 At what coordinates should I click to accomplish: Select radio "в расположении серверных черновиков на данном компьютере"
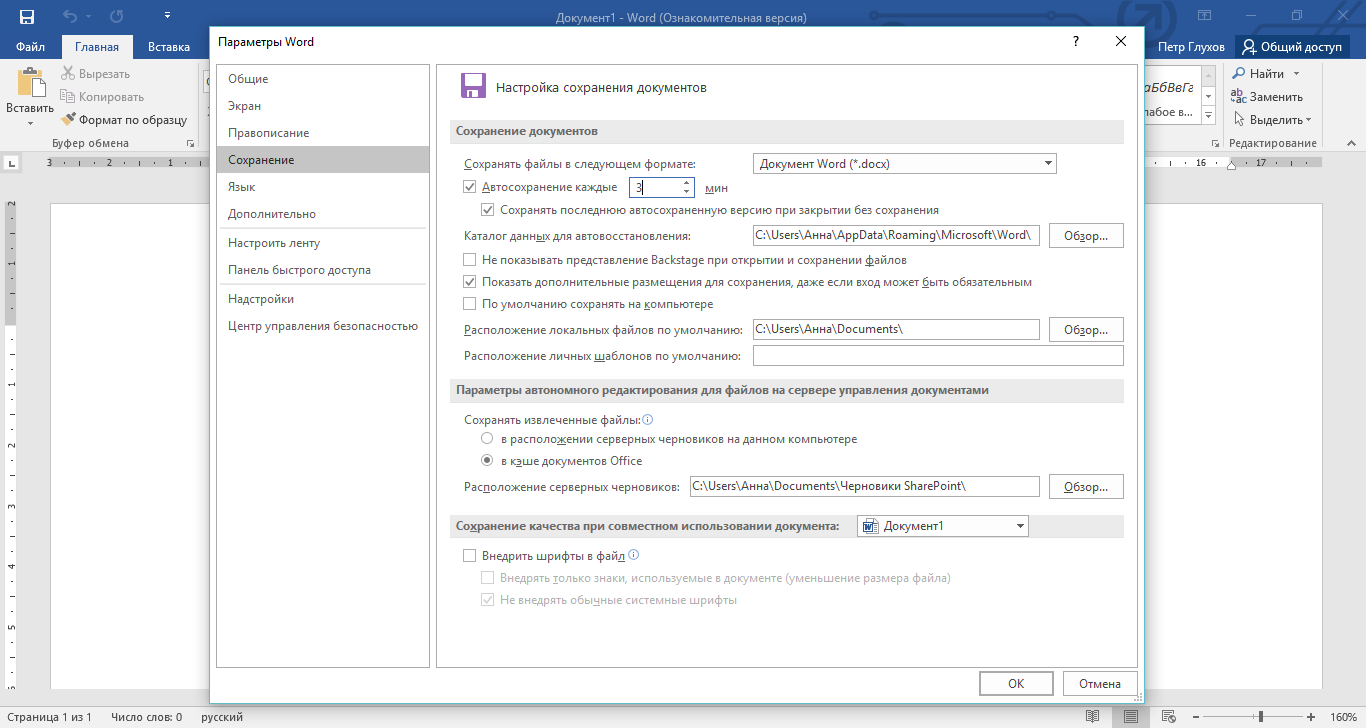click(x=487, y=439)
